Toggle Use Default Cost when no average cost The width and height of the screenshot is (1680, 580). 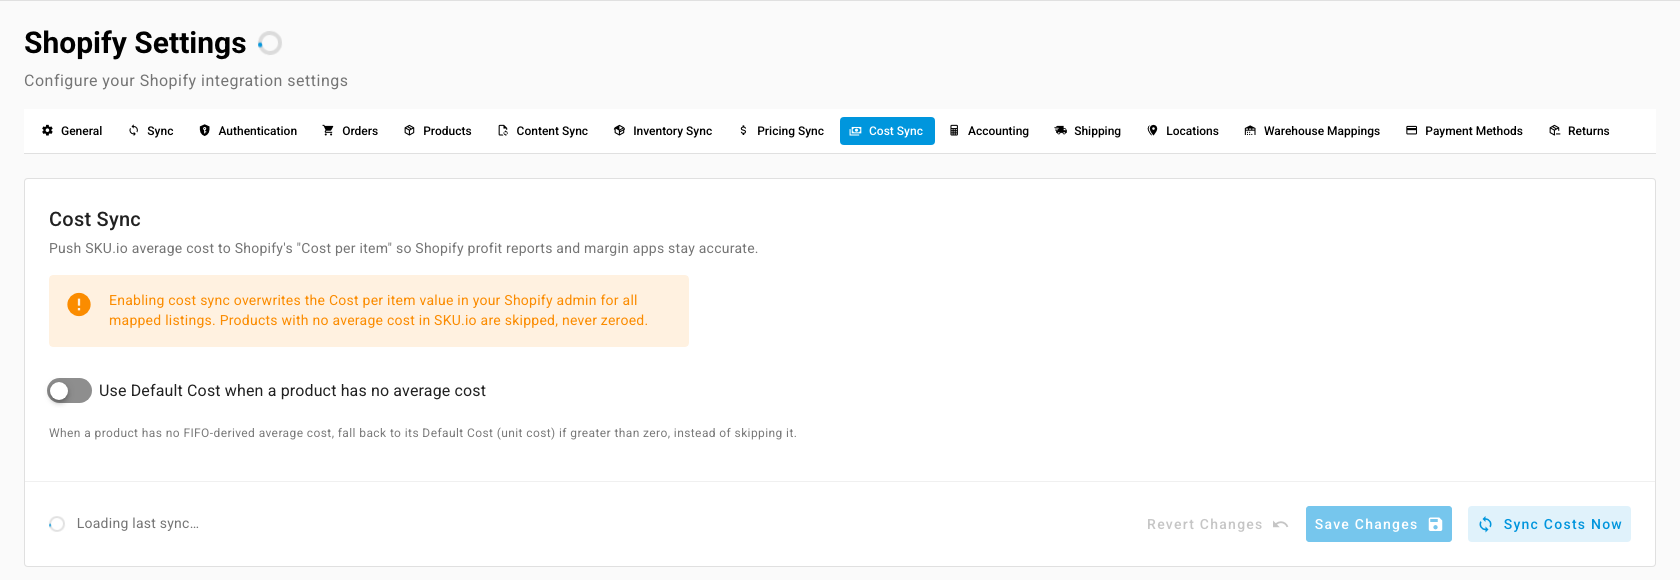coord(69,391)
